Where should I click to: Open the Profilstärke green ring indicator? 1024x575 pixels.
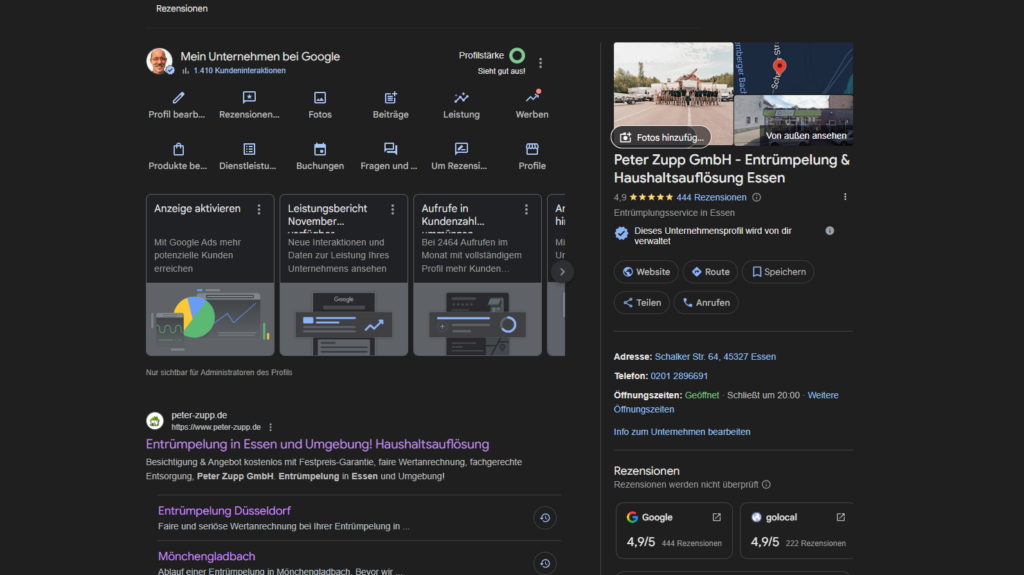[x=517, y=56]
